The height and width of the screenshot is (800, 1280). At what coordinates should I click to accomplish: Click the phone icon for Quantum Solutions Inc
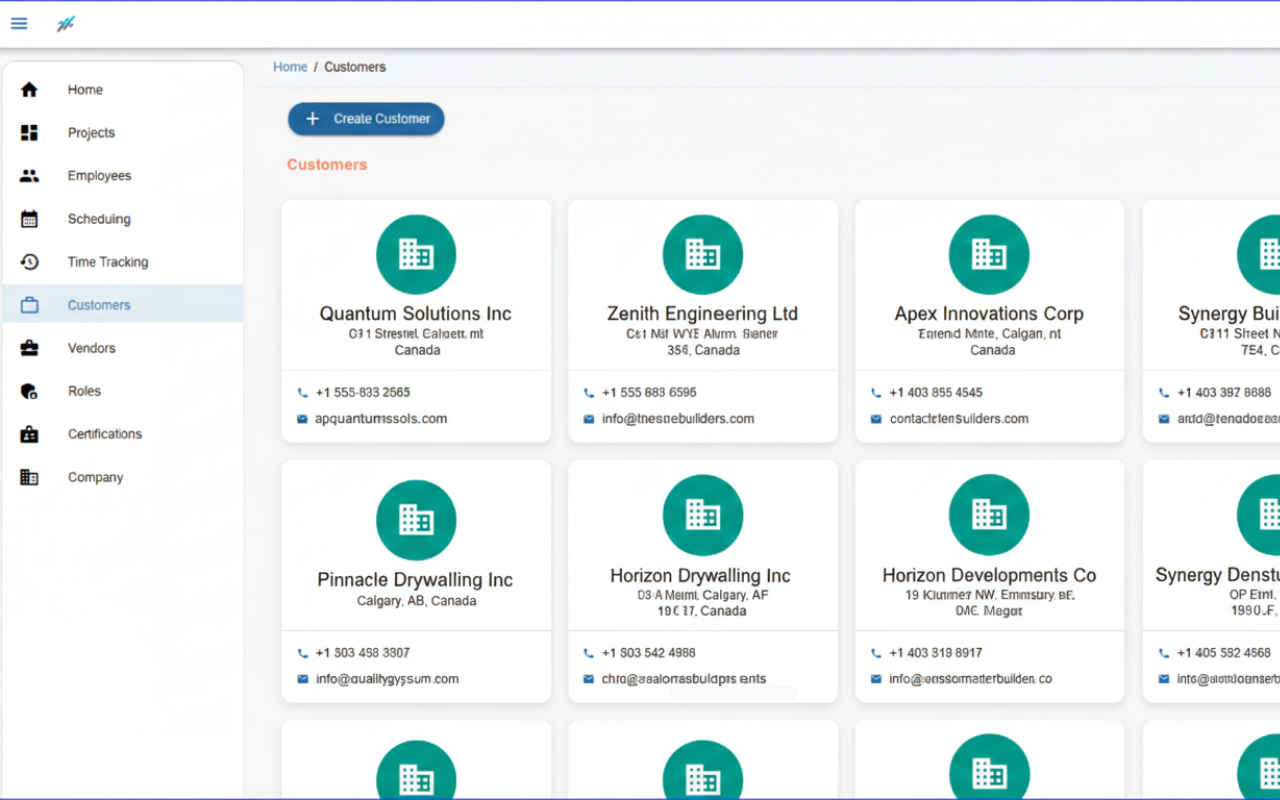pos(302,391)
